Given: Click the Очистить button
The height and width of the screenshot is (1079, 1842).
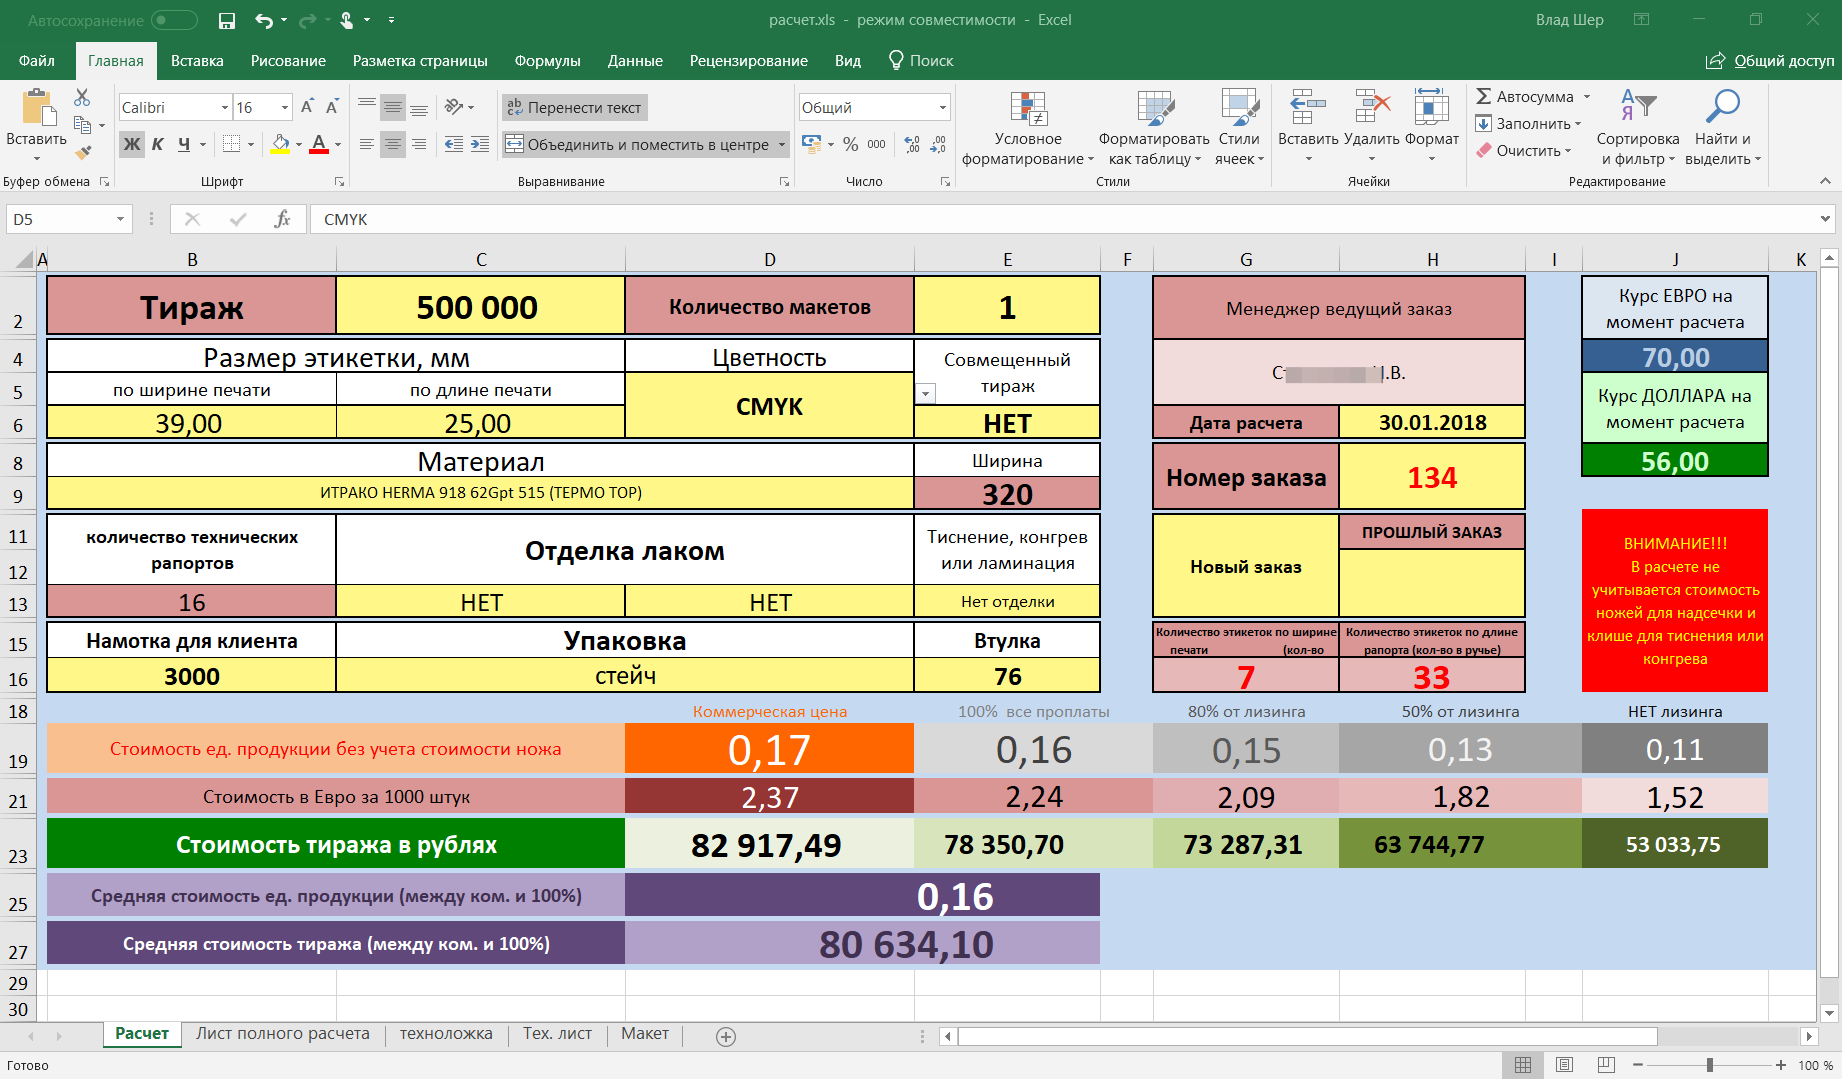Looking at the screenshot, I should click(1524, 151).
